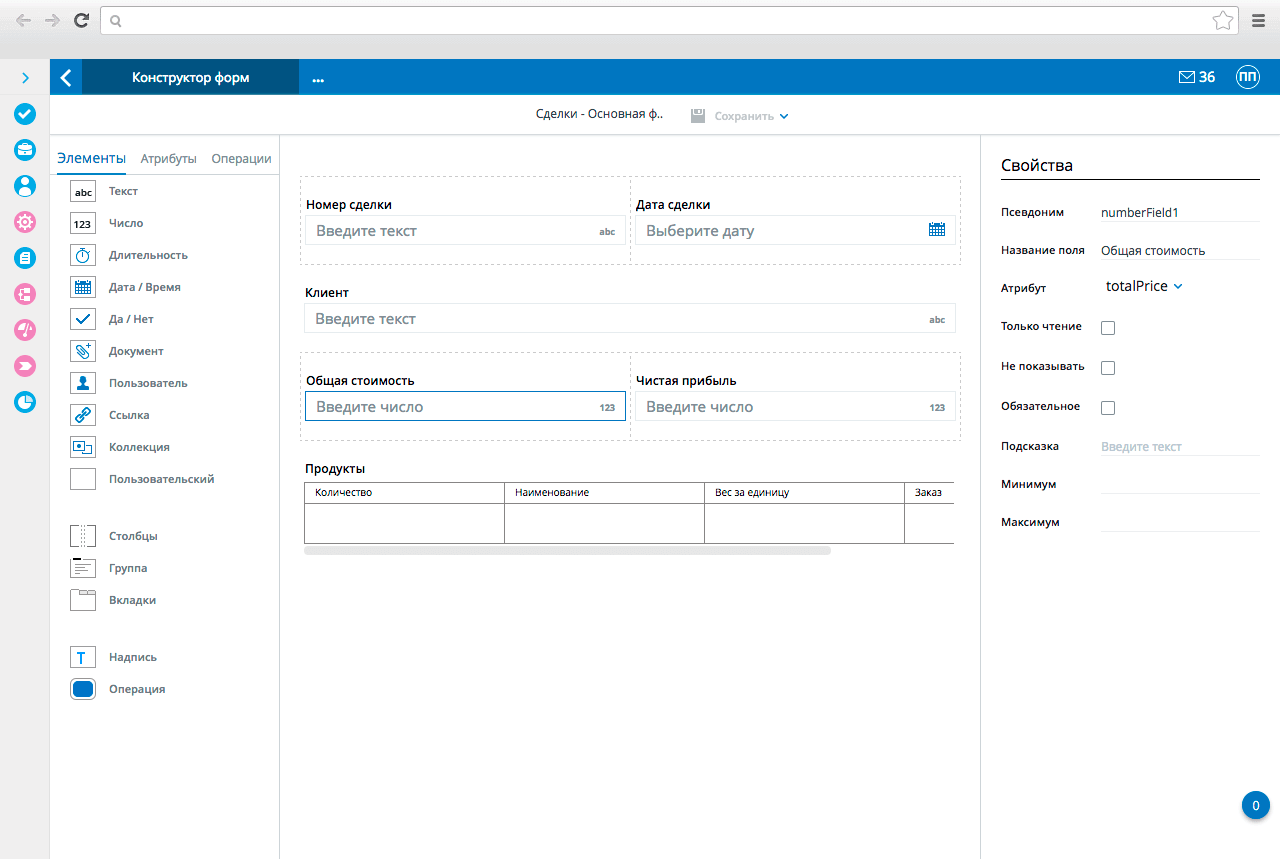Viewport: 1280px width, 859px height.
Task: Open the document icon in sidebar
Action: click(25, 258)
